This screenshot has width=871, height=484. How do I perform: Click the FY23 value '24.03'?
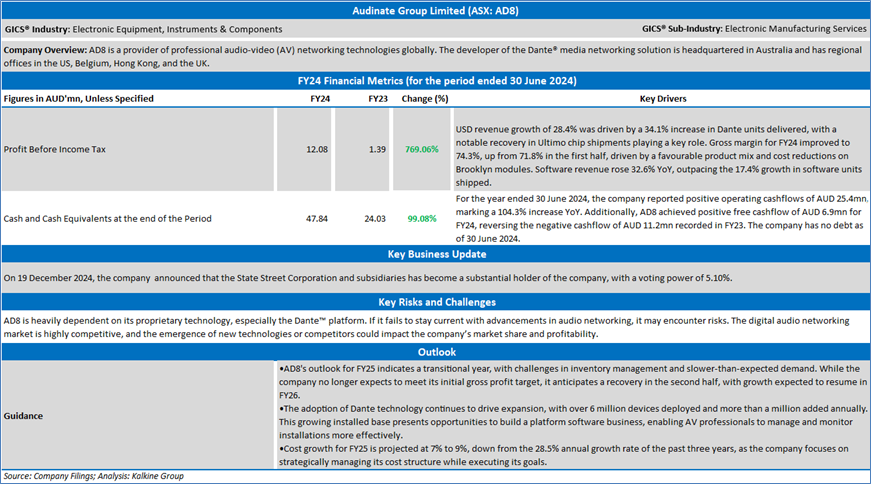(375, 219)
